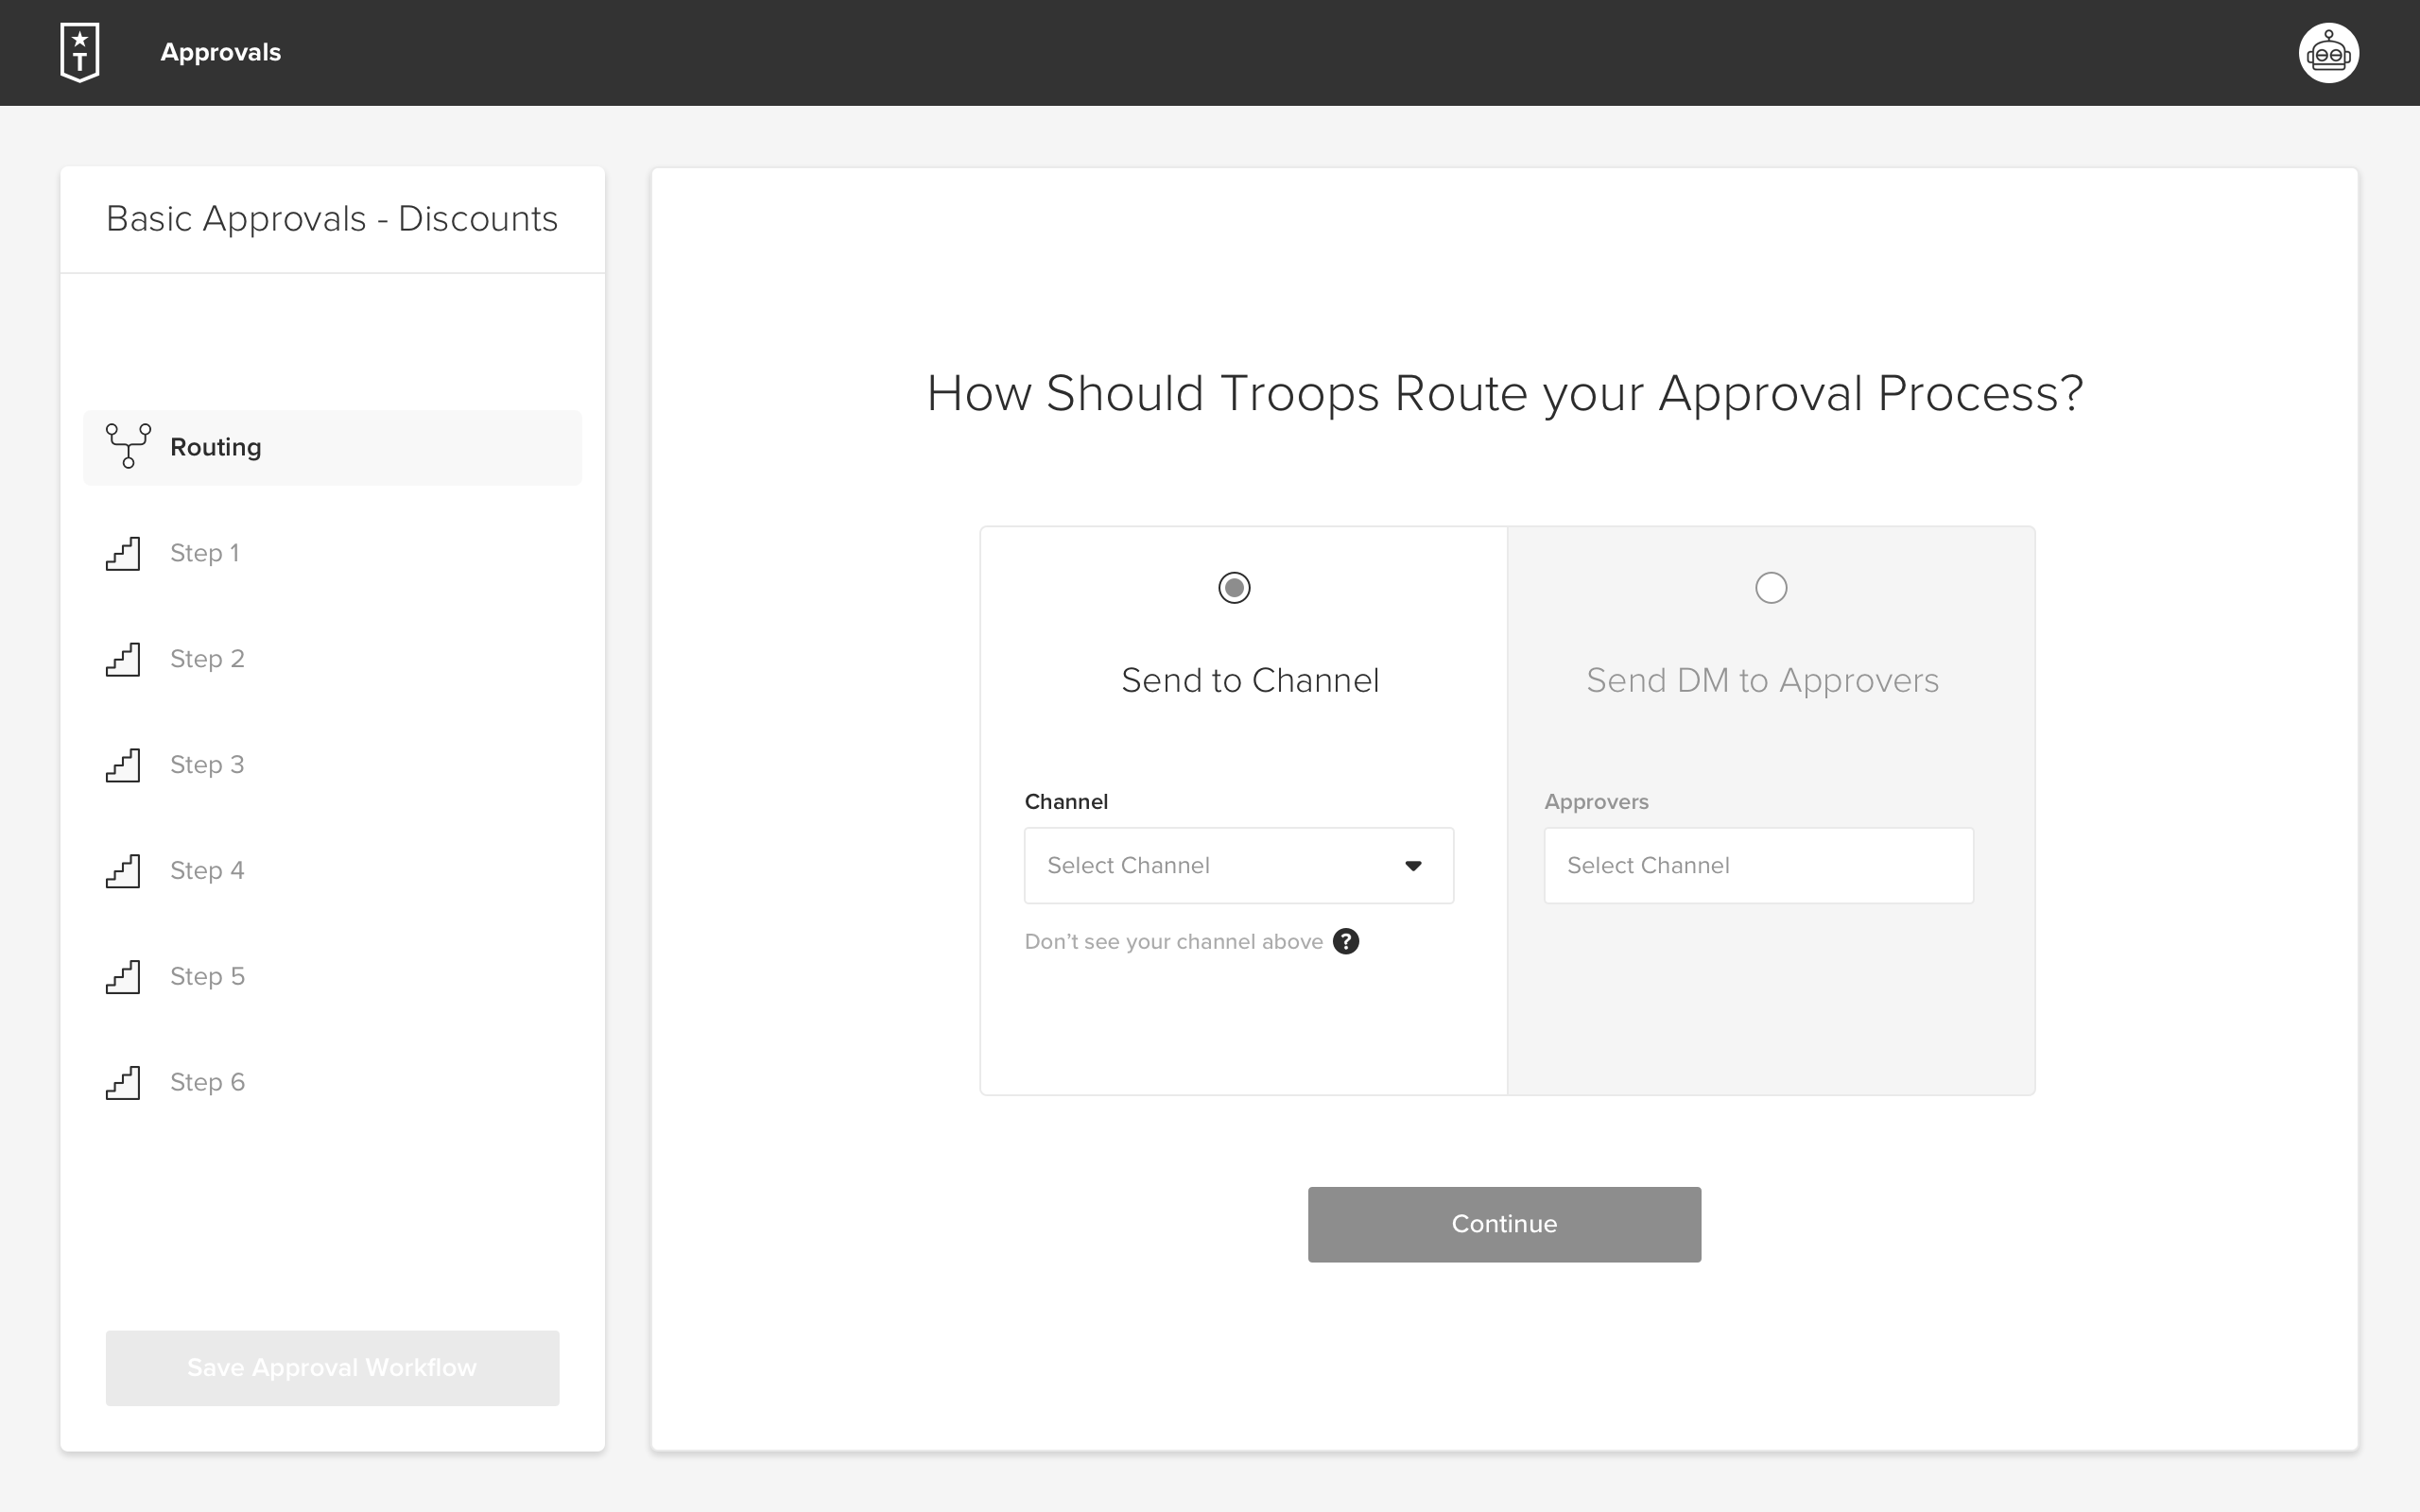Click 'Don't see your channel above' text
Screen dimensions: 2420x1512
click(x=1173, y=942)
